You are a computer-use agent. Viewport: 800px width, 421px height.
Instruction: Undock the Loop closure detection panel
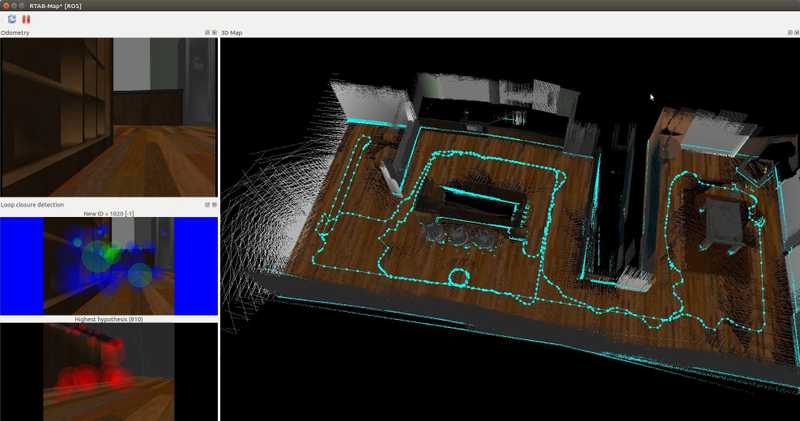207,204
